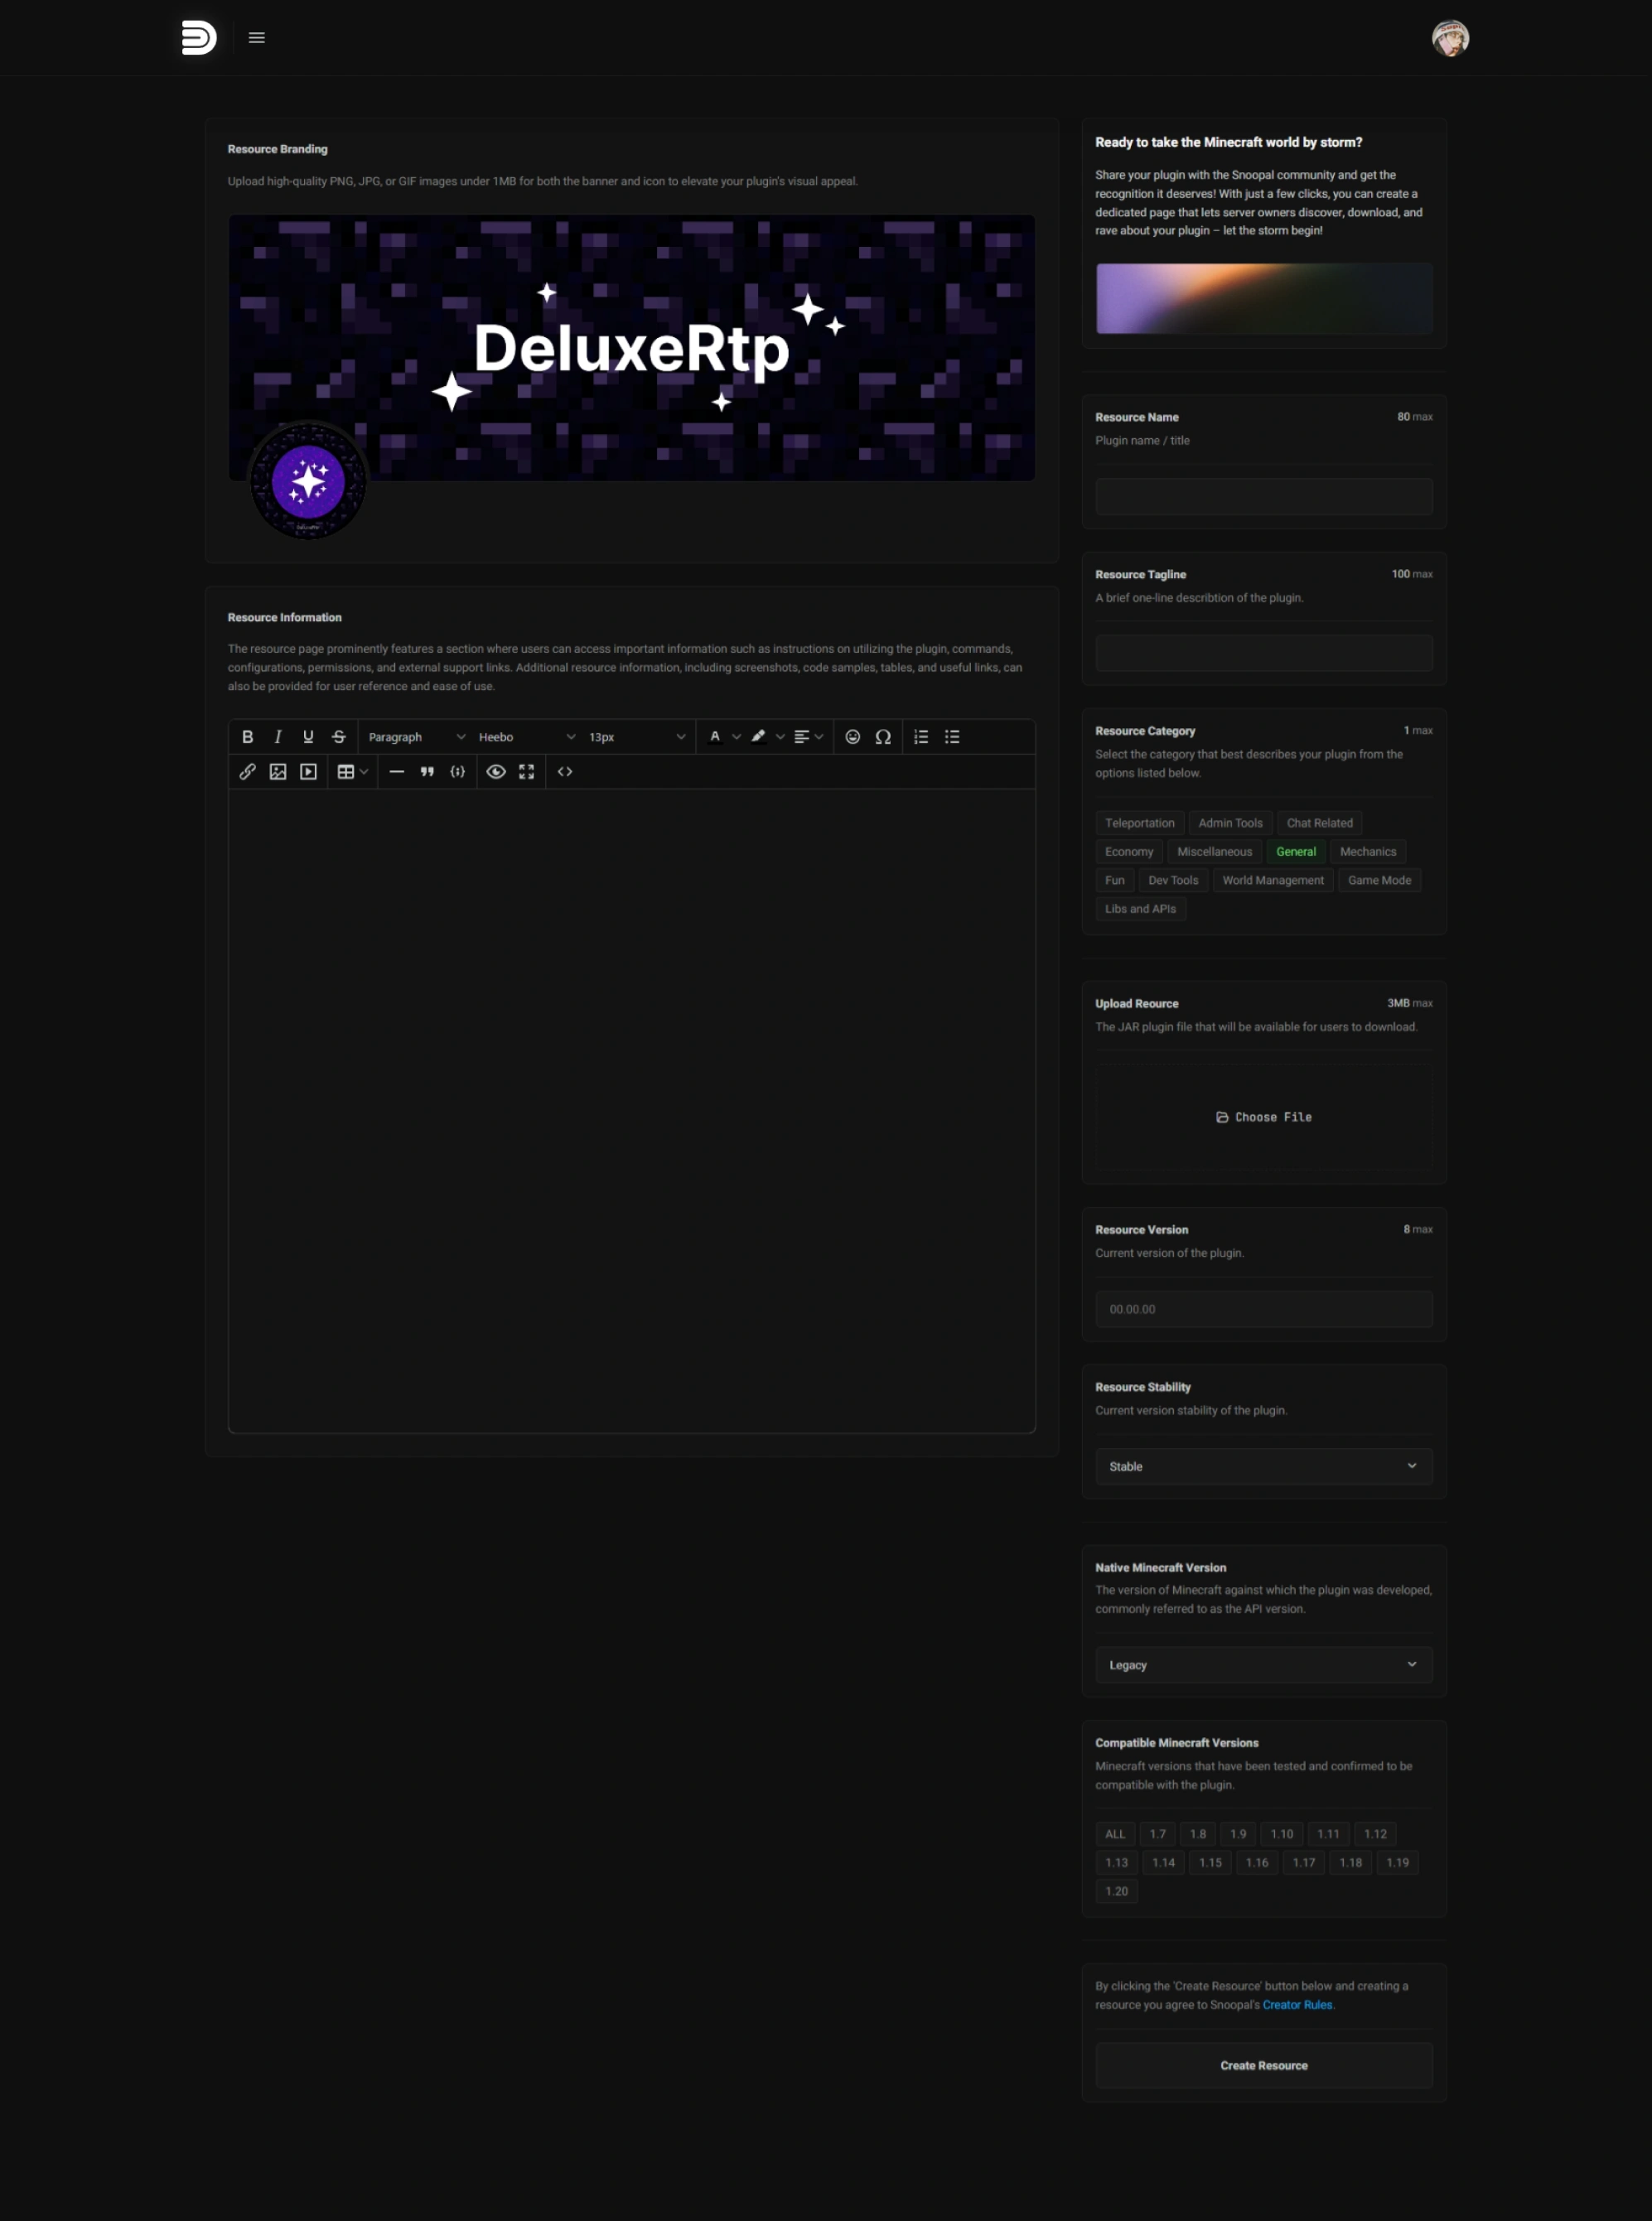This screenshot has height=2221, width=1652.
Task: Insert a special character with the omega icon
Action: pyautogui.click(x=883, y=737)
